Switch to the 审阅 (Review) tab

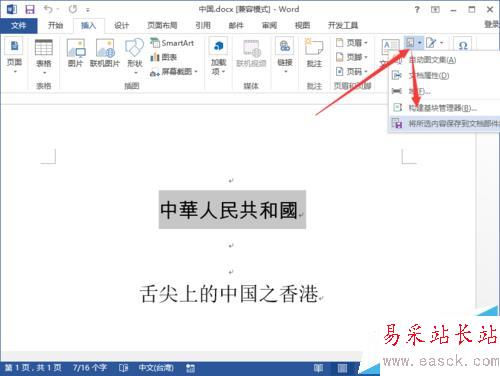click(269, 25)
